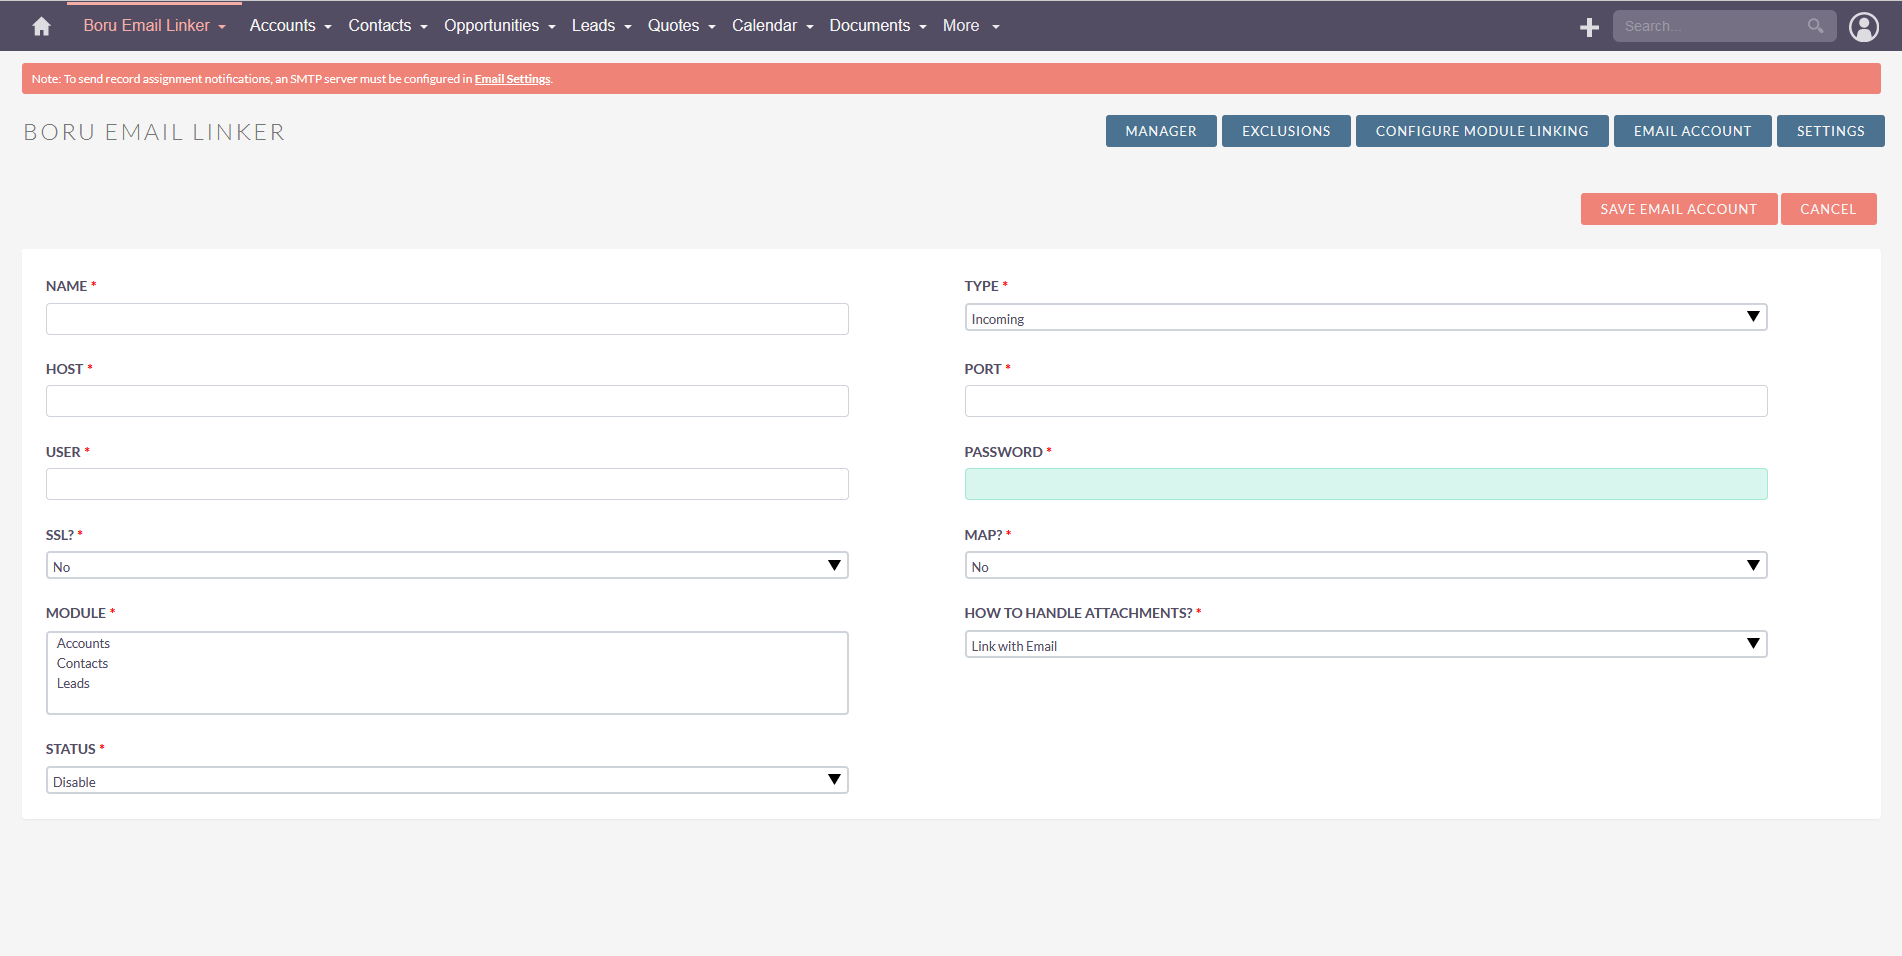Open the user profile avatar menu

coord(1863,27)
